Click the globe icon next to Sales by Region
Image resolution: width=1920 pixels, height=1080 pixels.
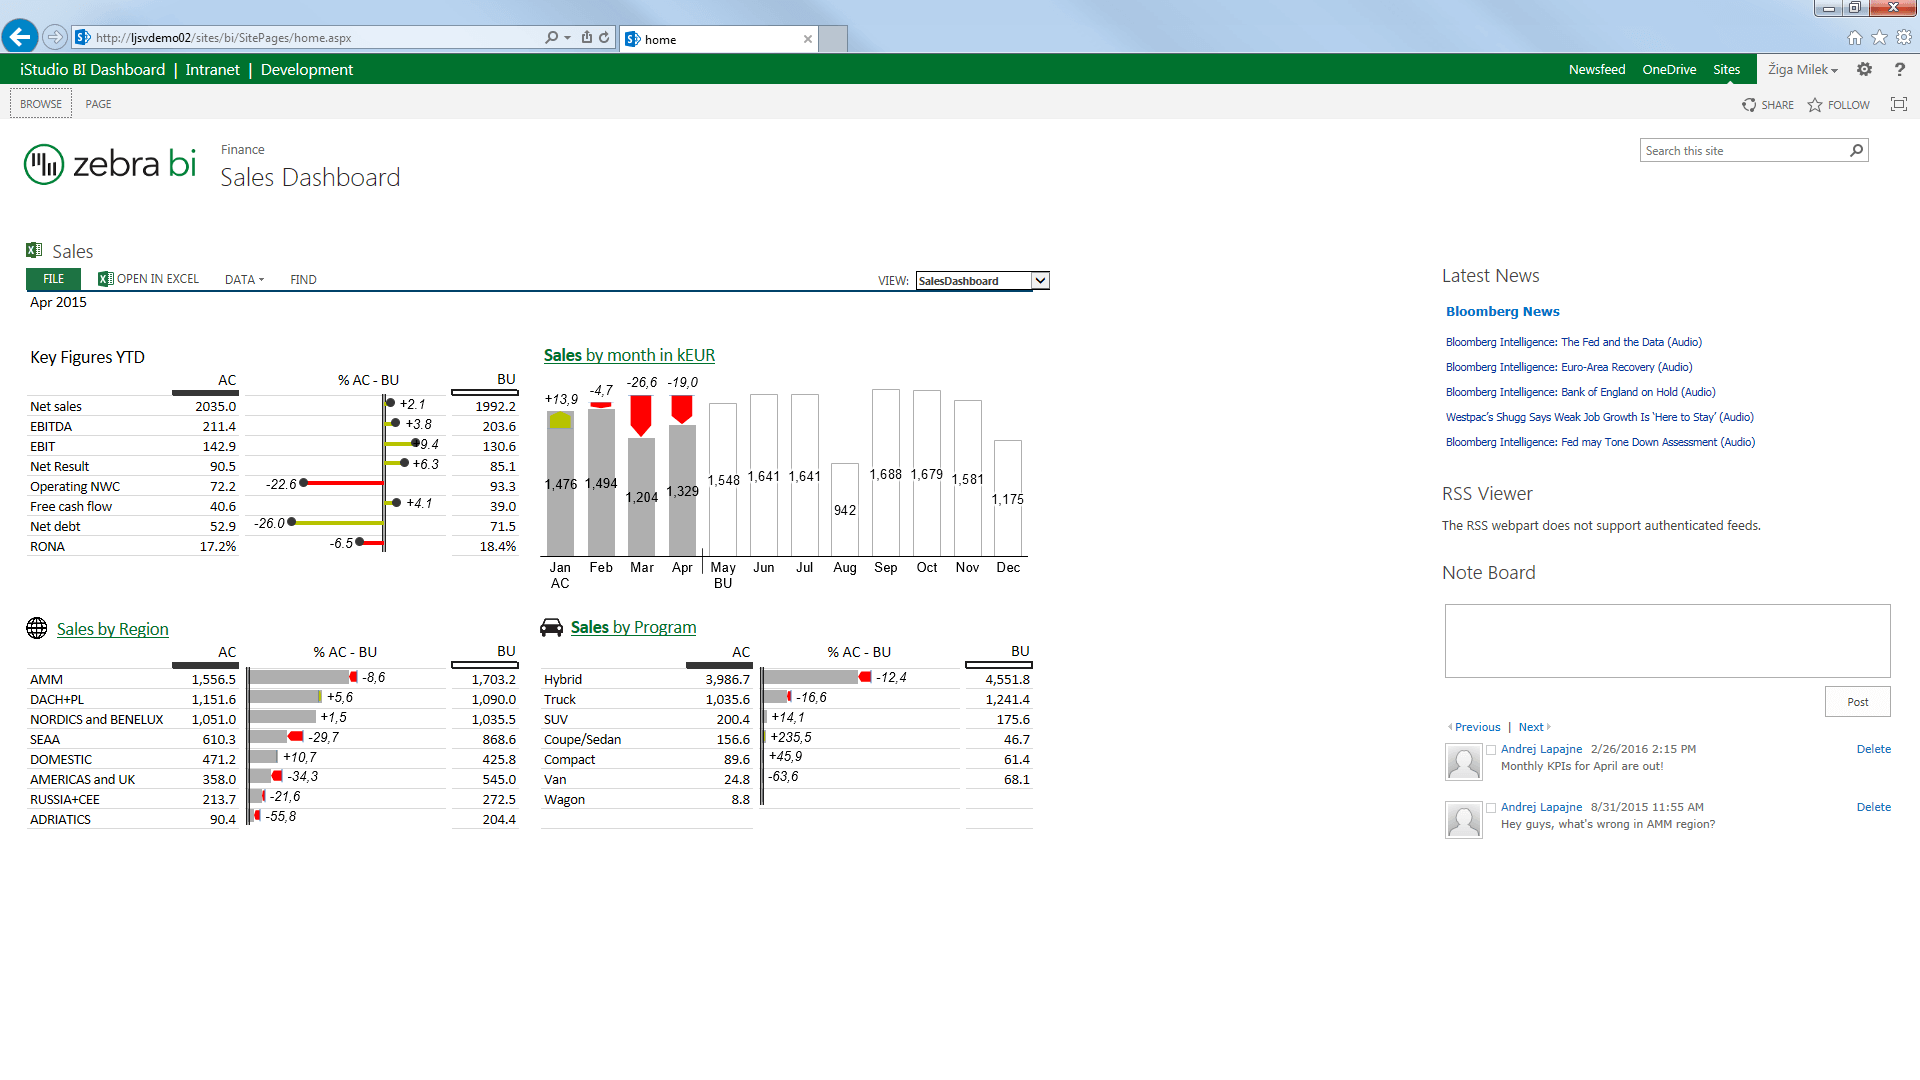tap(37, 628)
